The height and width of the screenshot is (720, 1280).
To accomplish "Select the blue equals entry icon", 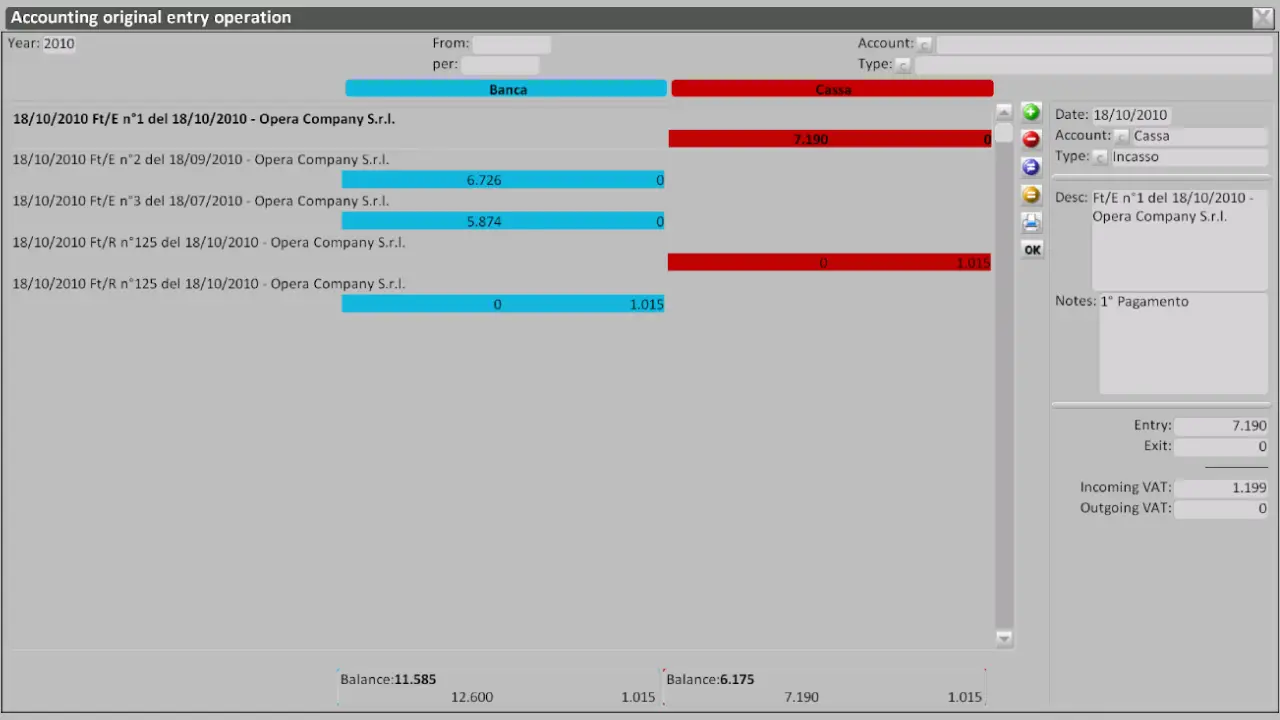I will (x=1031, y=167).
